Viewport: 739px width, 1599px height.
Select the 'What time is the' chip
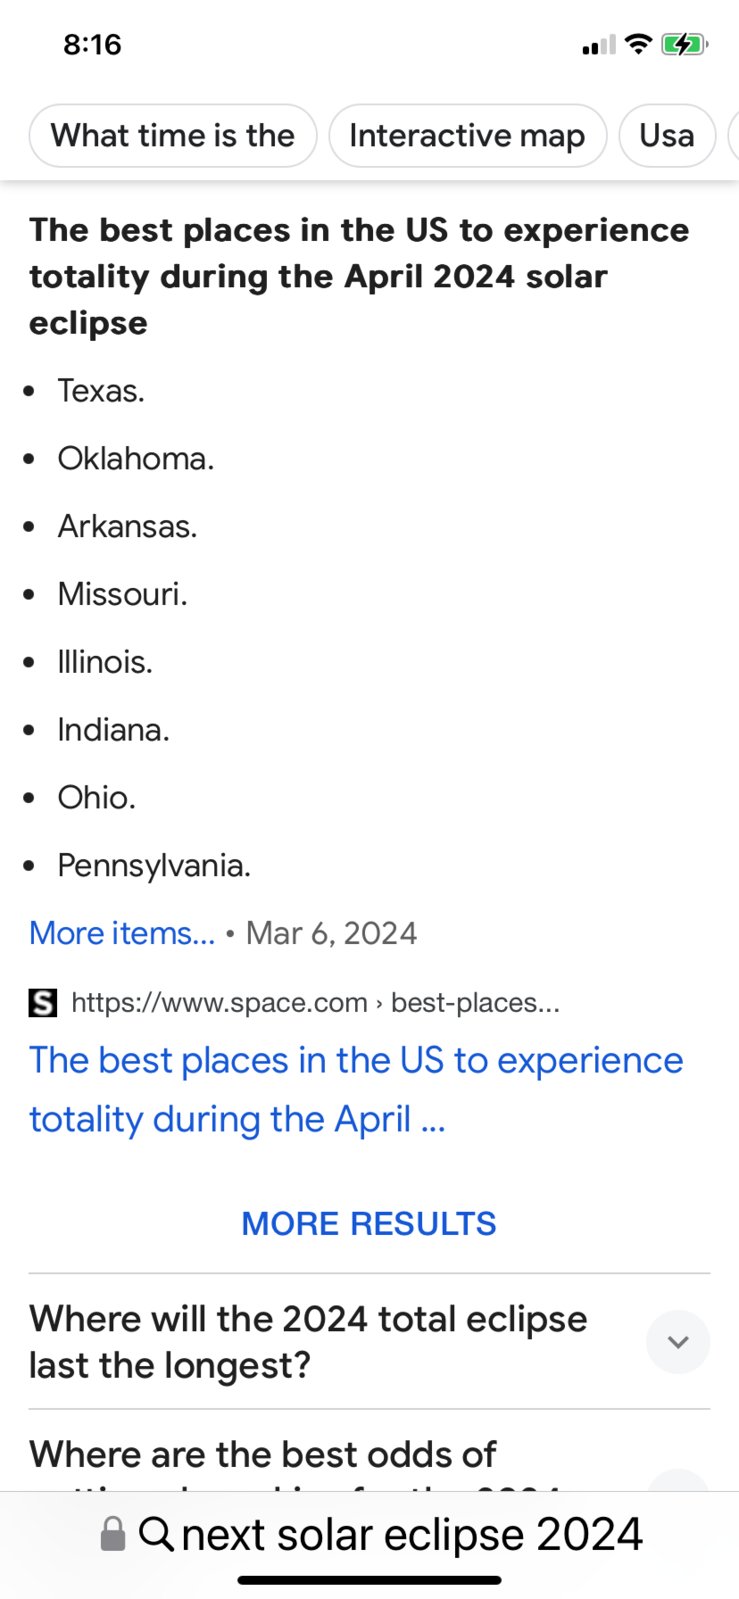(x=173, y=135)
